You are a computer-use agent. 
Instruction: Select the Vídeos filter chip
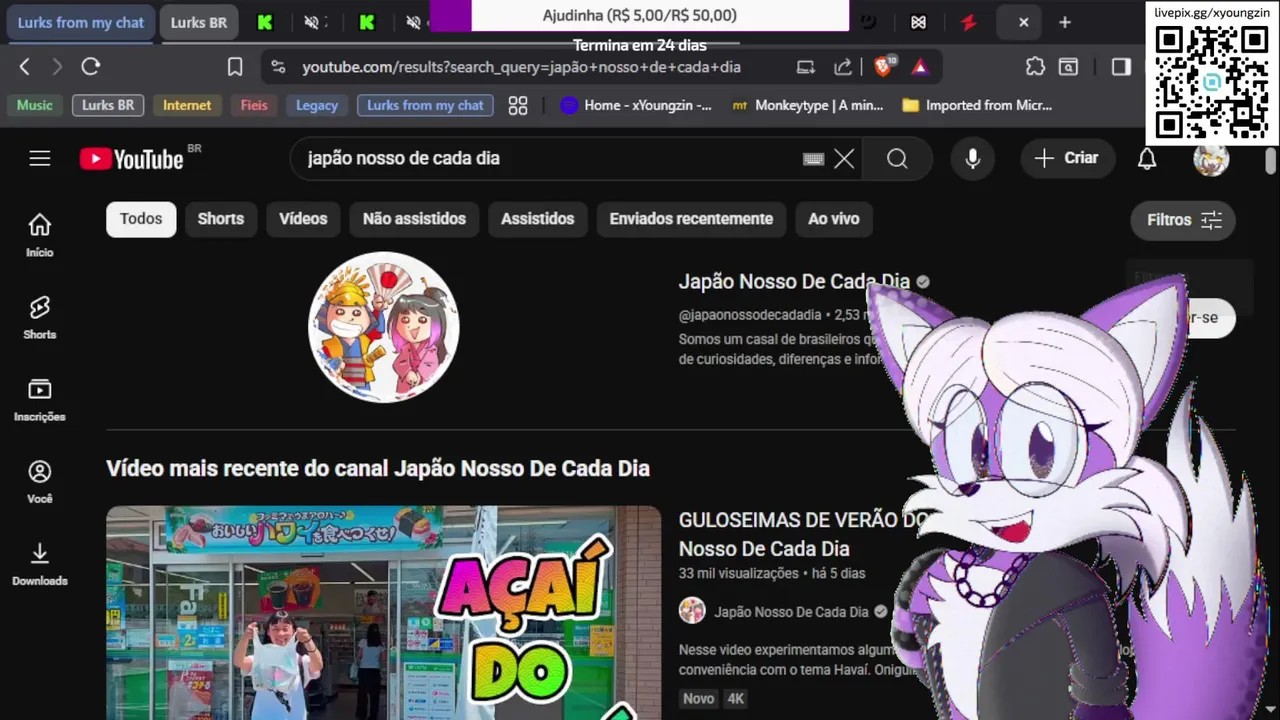pos(303,219)
